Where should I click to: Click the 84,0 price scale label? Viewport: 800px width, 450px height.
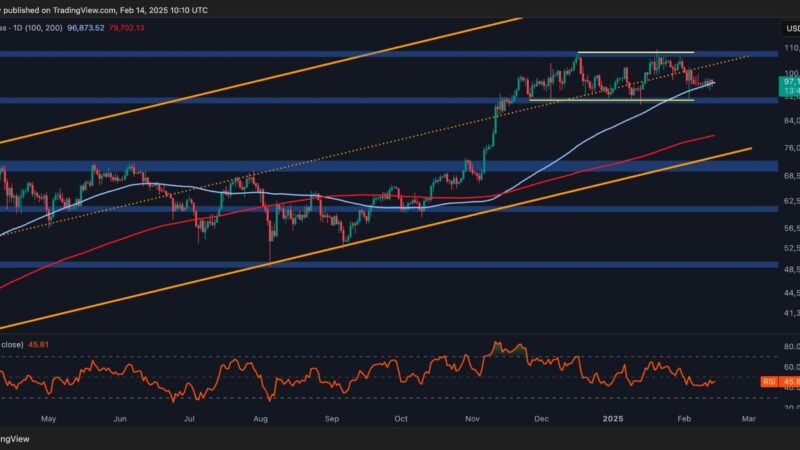coord(791,121)
